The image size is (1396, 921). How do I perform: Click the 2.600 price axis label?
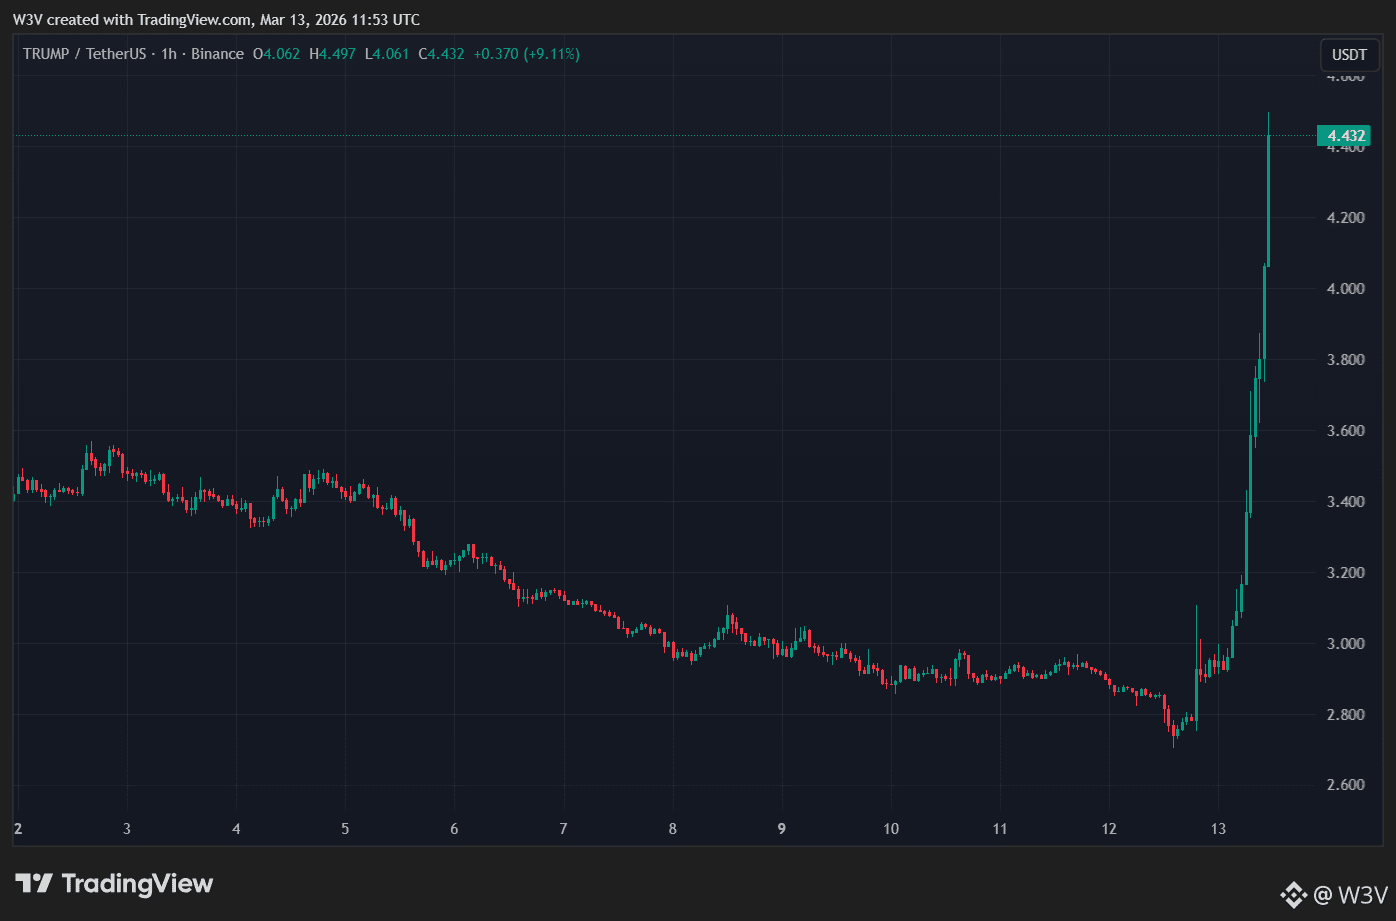[1346, 785]
